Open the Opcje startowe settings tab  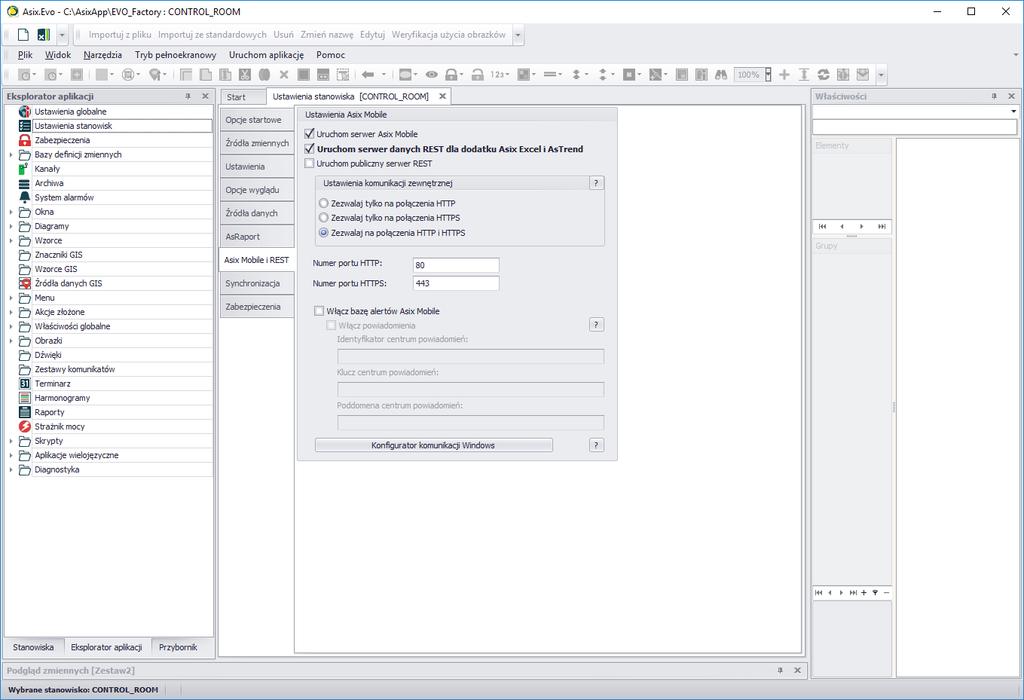coord(257,120)
